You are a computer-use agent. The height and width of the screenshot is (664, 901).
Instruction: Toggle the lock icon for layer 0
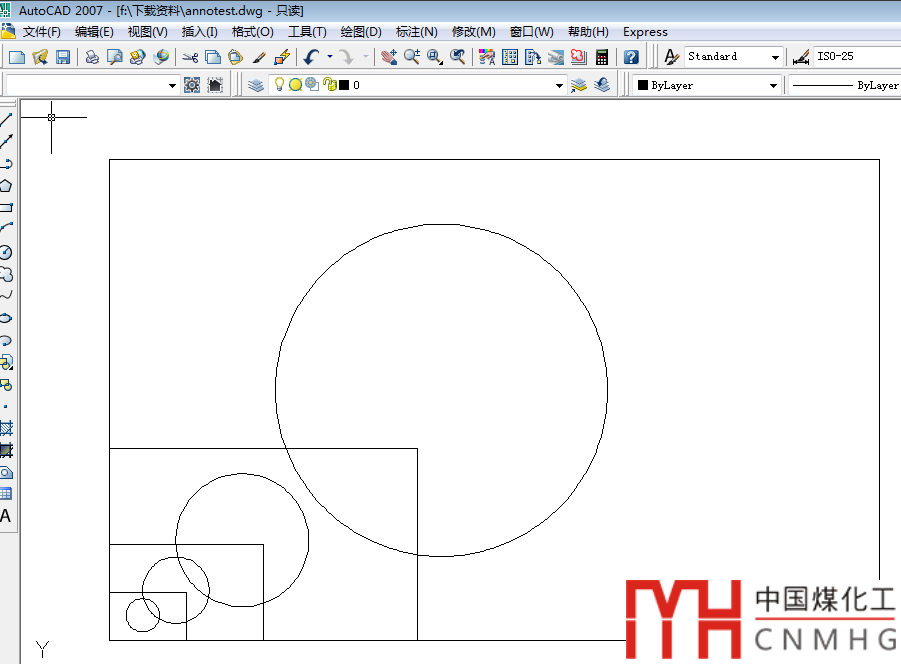pyautogui.click(x=328, y=86)
